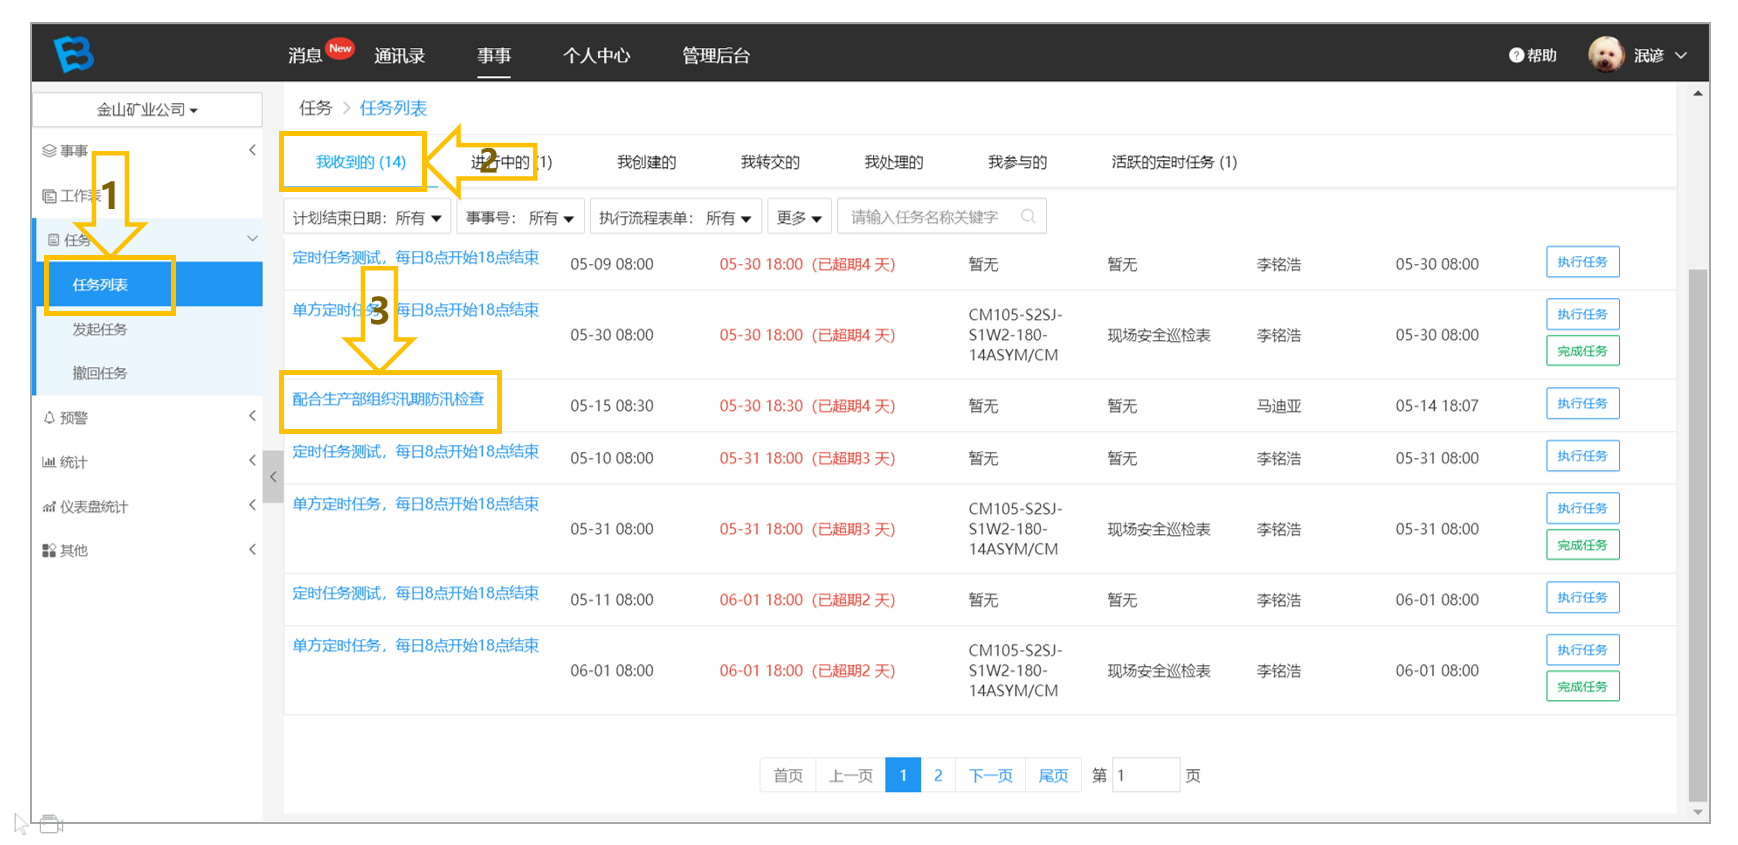This screenshot has height=845, width=1738.
Task: Open the 其他 sidebar section
Action: tap(148, 550)
